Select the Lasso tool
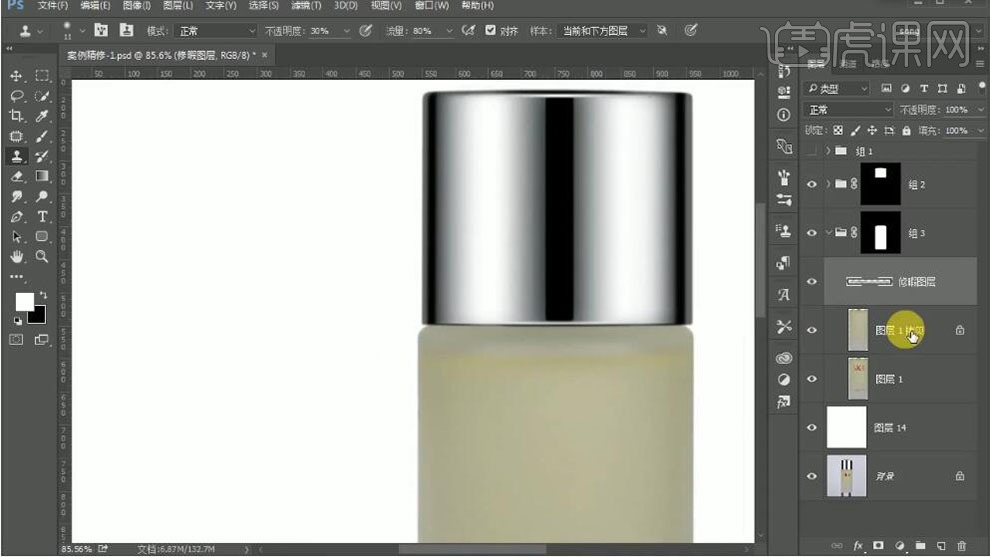 16,96
